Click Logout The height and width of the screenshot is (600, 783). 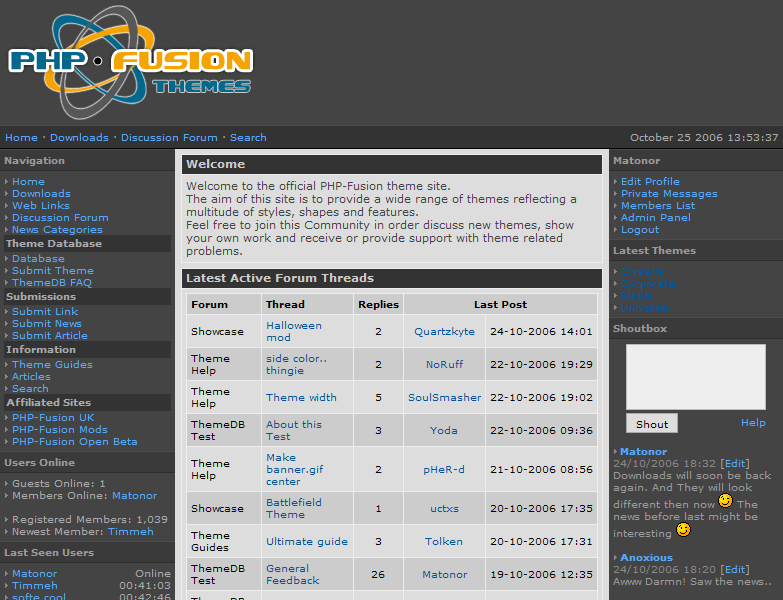click(640, 230)
